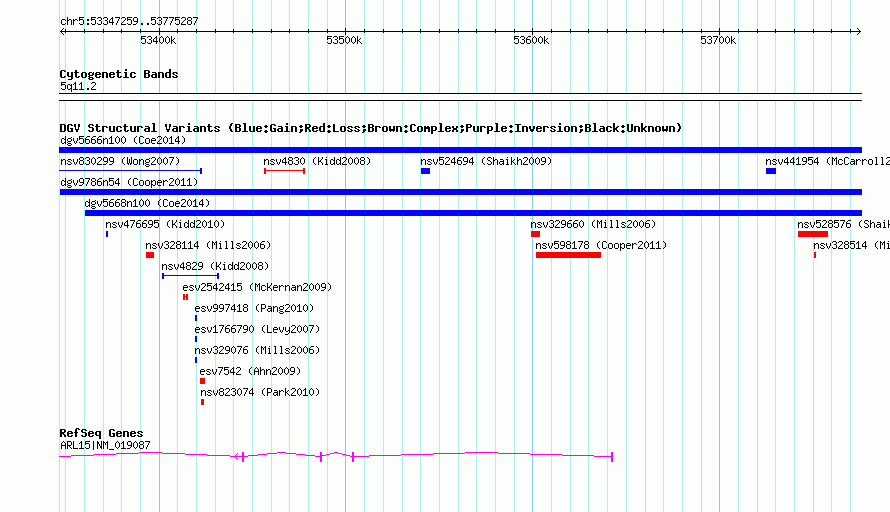The image size is (890, 512).
Task: Click esv7542 (Ahn2009) red marker
Action: point(203,381)
